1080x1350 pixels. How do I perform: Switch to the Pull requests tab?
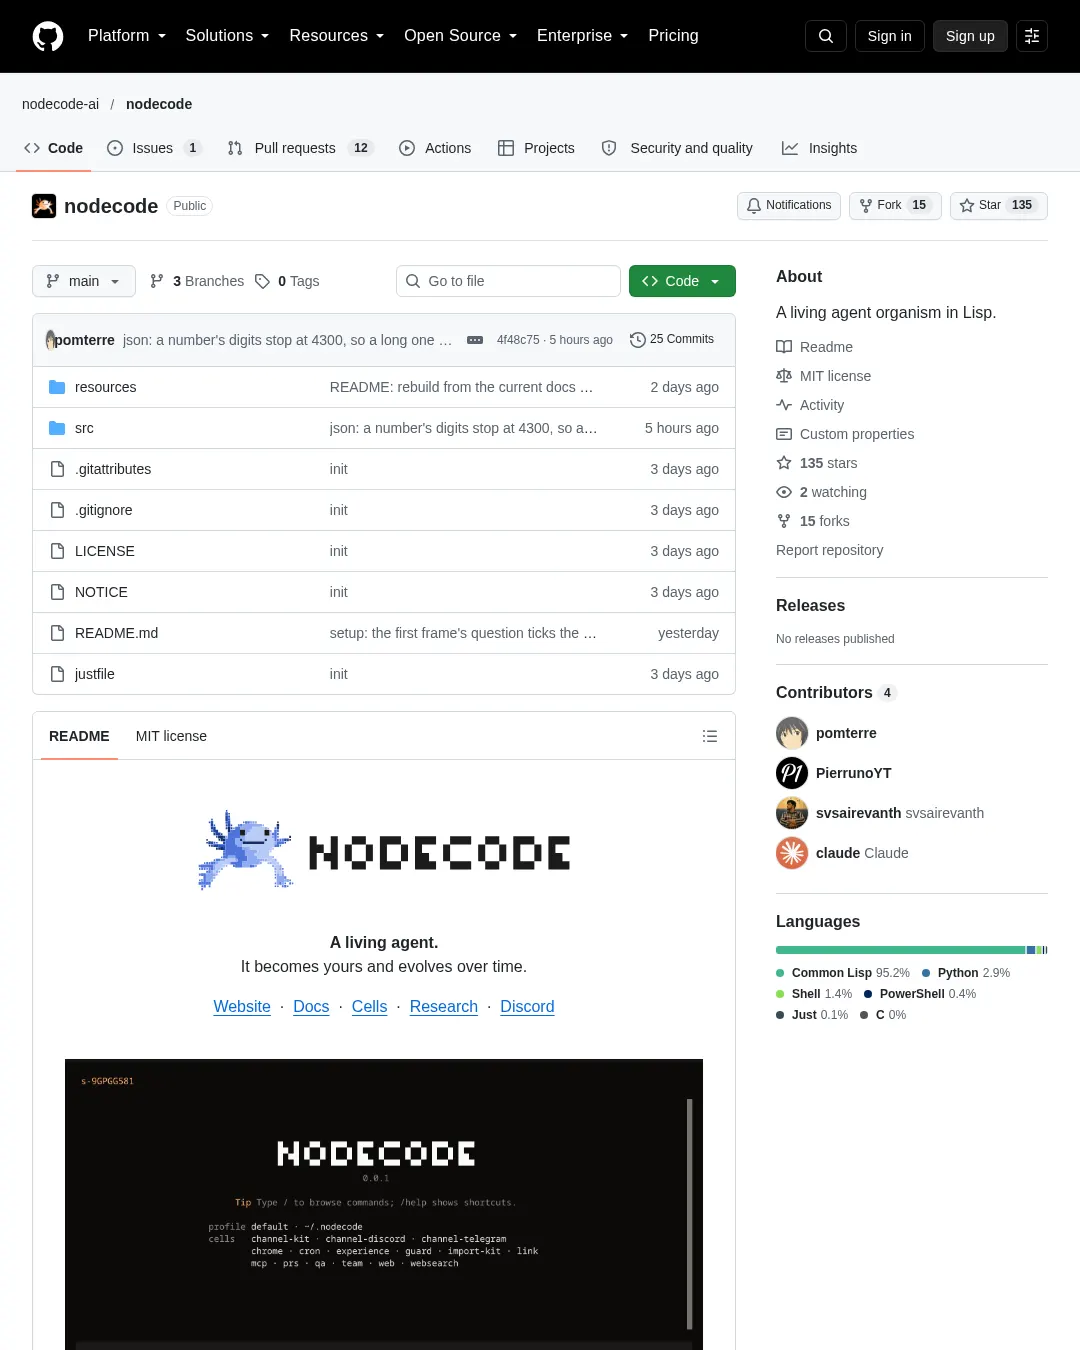(x=300, y=148)
